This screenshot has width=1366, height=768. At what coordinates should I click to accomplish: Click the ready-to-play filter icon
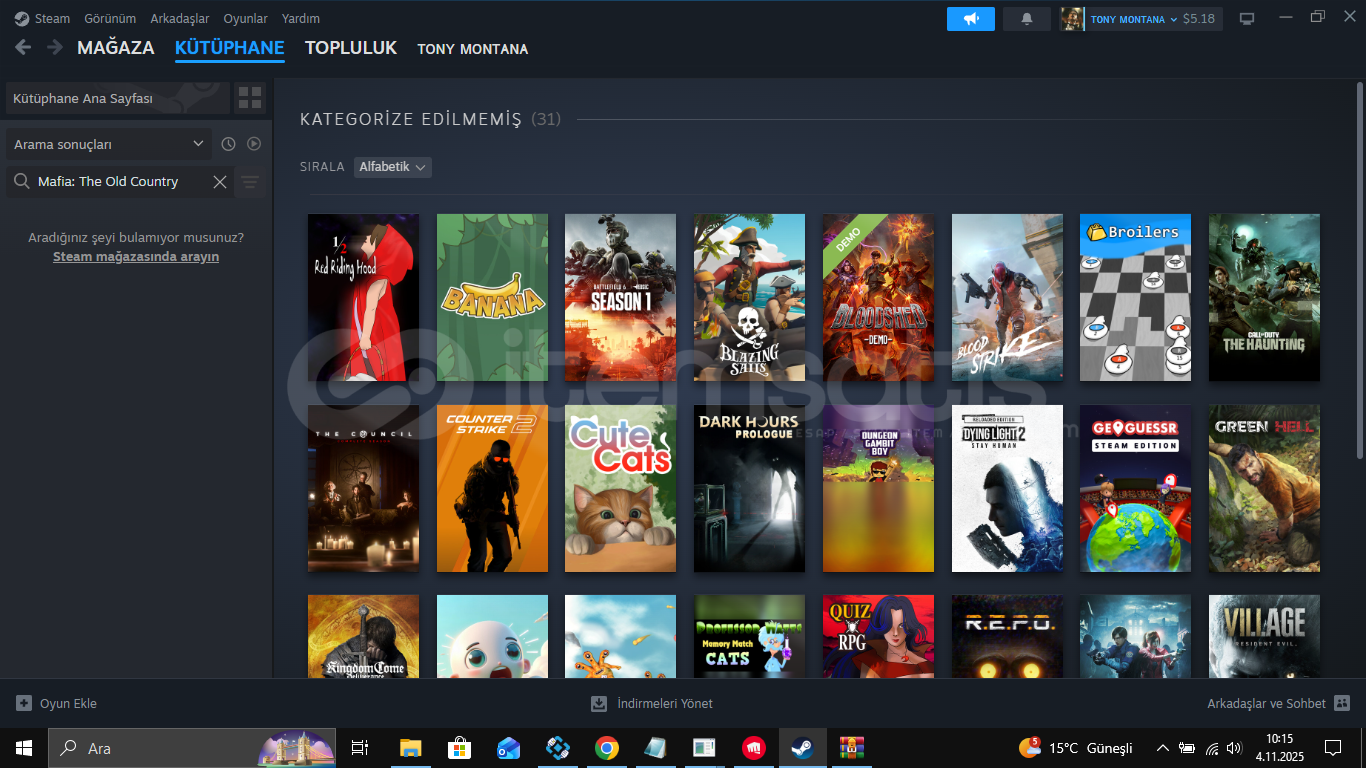pos(254,144)
